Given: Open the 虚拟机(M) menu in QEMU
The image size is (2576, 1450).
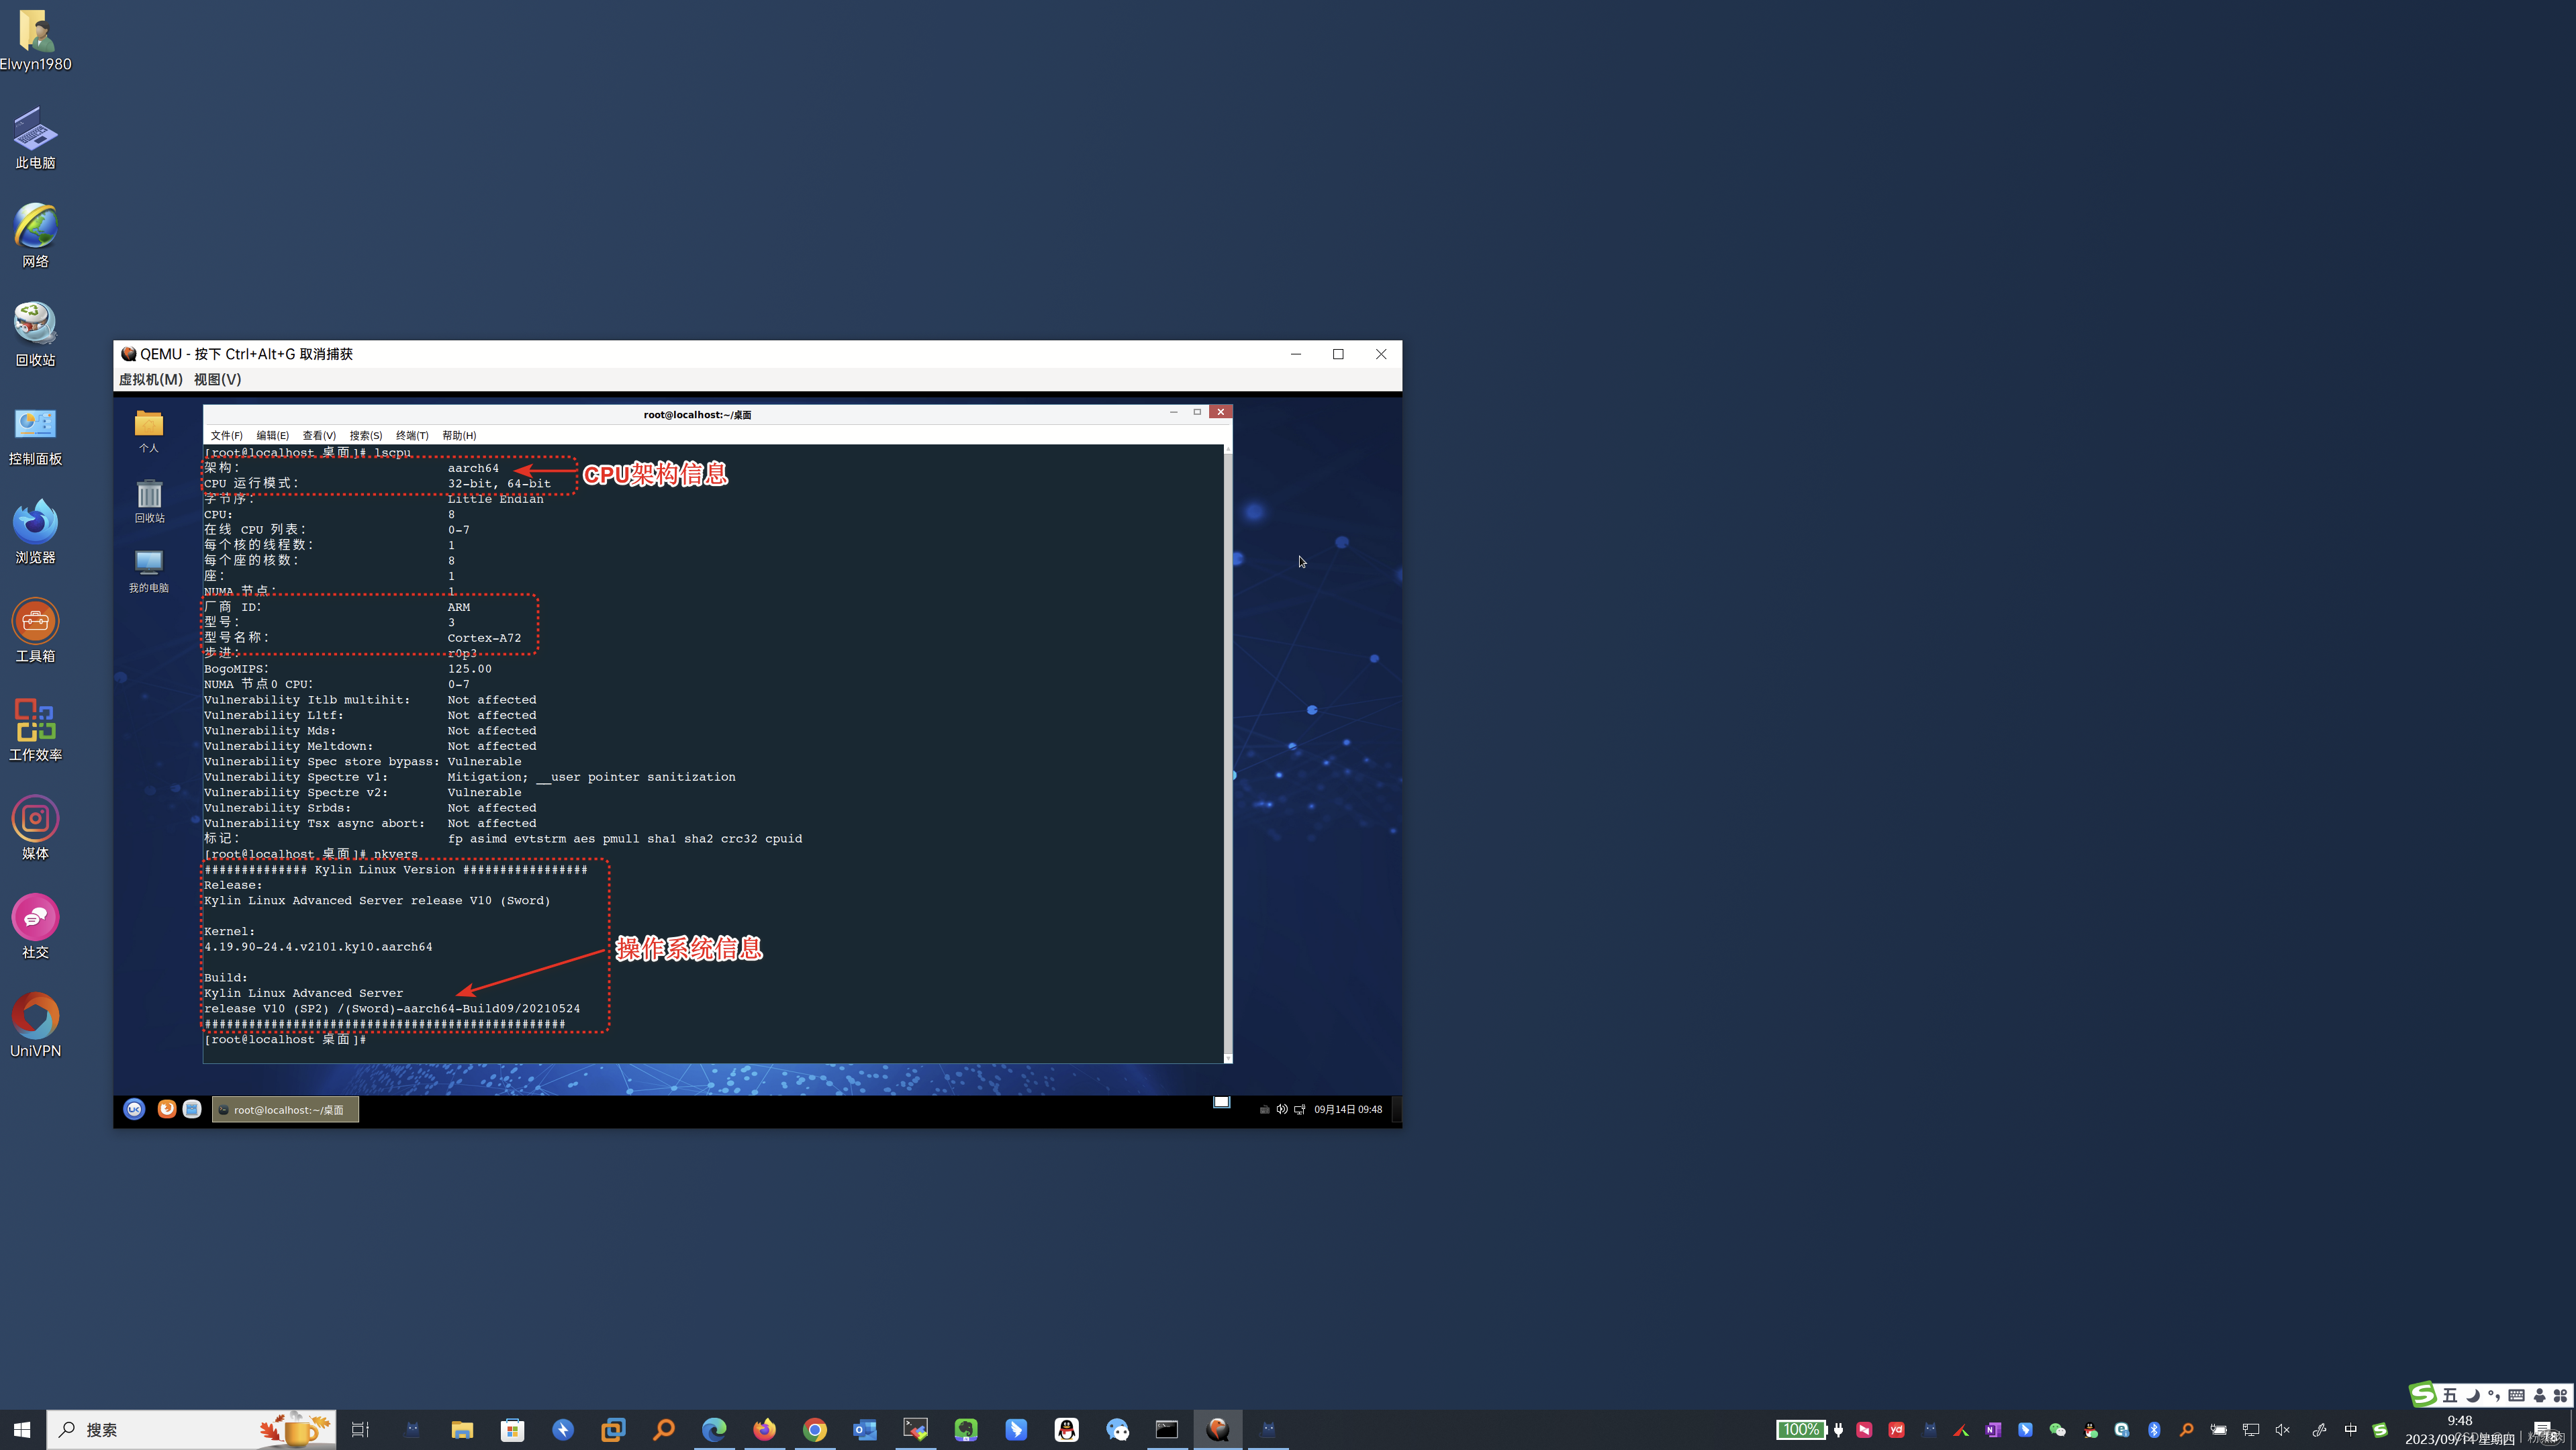Looking at the screenshot, I should (x=150, y=379).
